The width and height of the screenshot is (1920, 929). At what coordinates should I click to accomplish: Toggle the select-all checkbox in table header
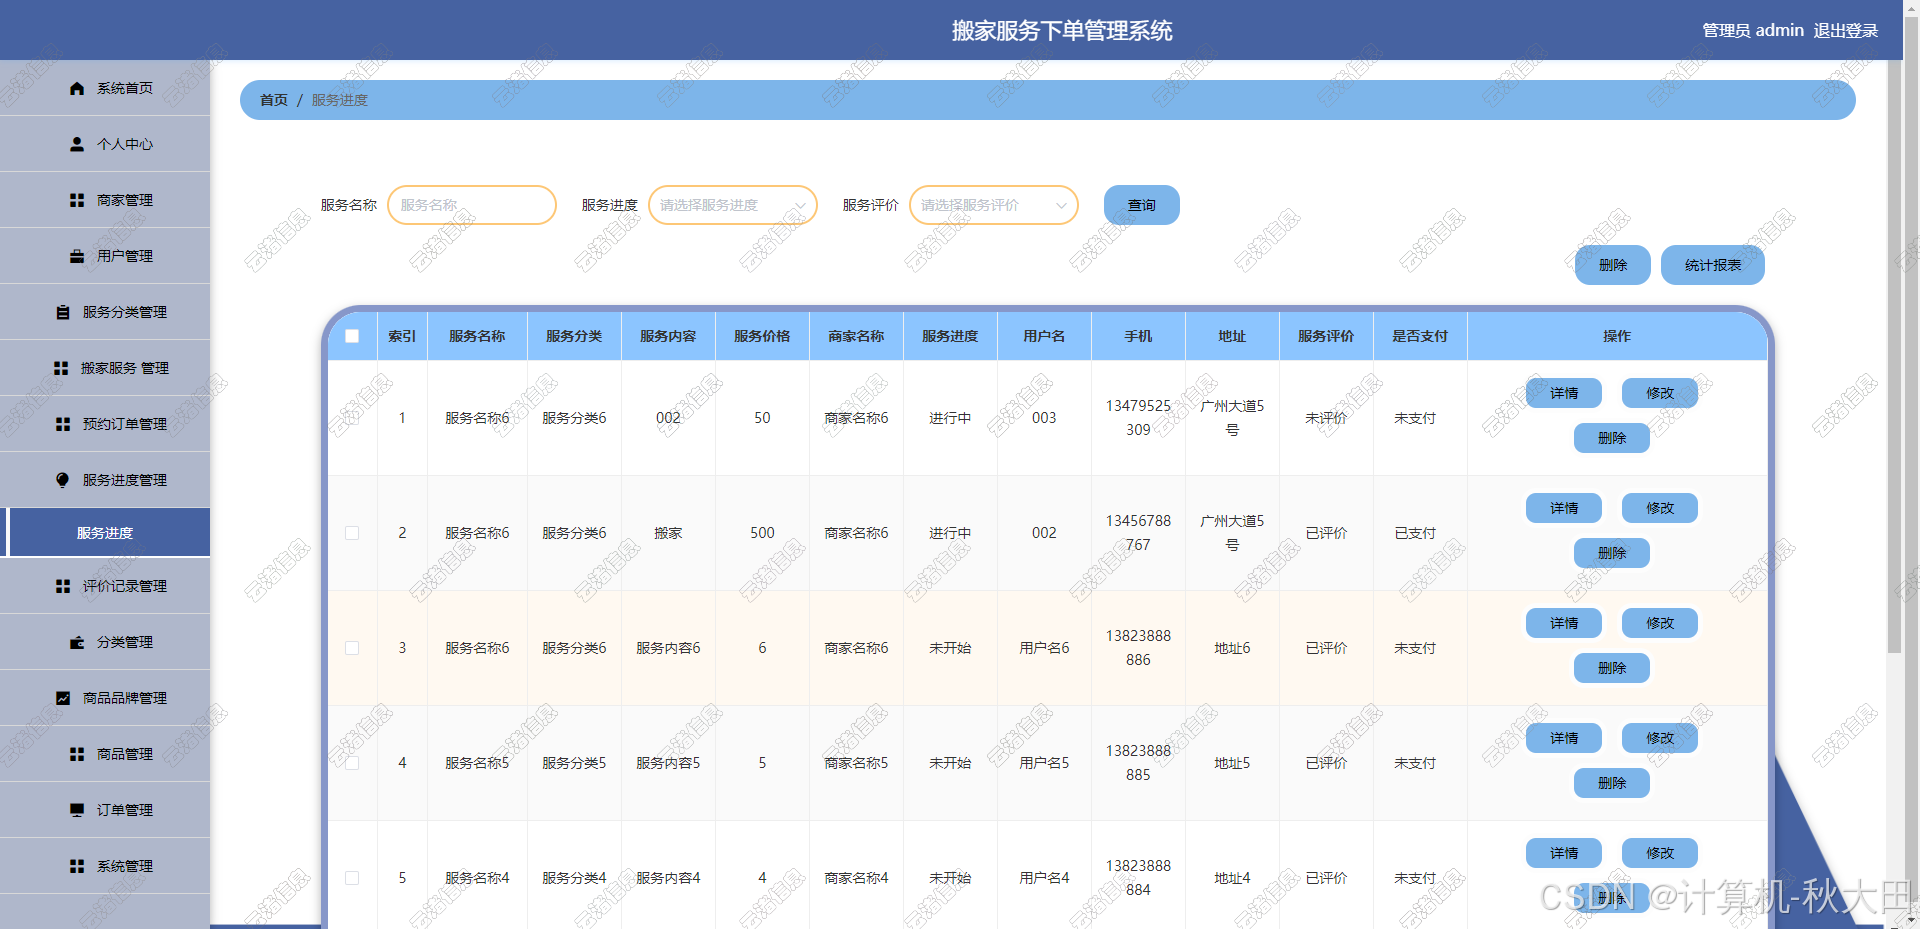(x=352, y=337)
